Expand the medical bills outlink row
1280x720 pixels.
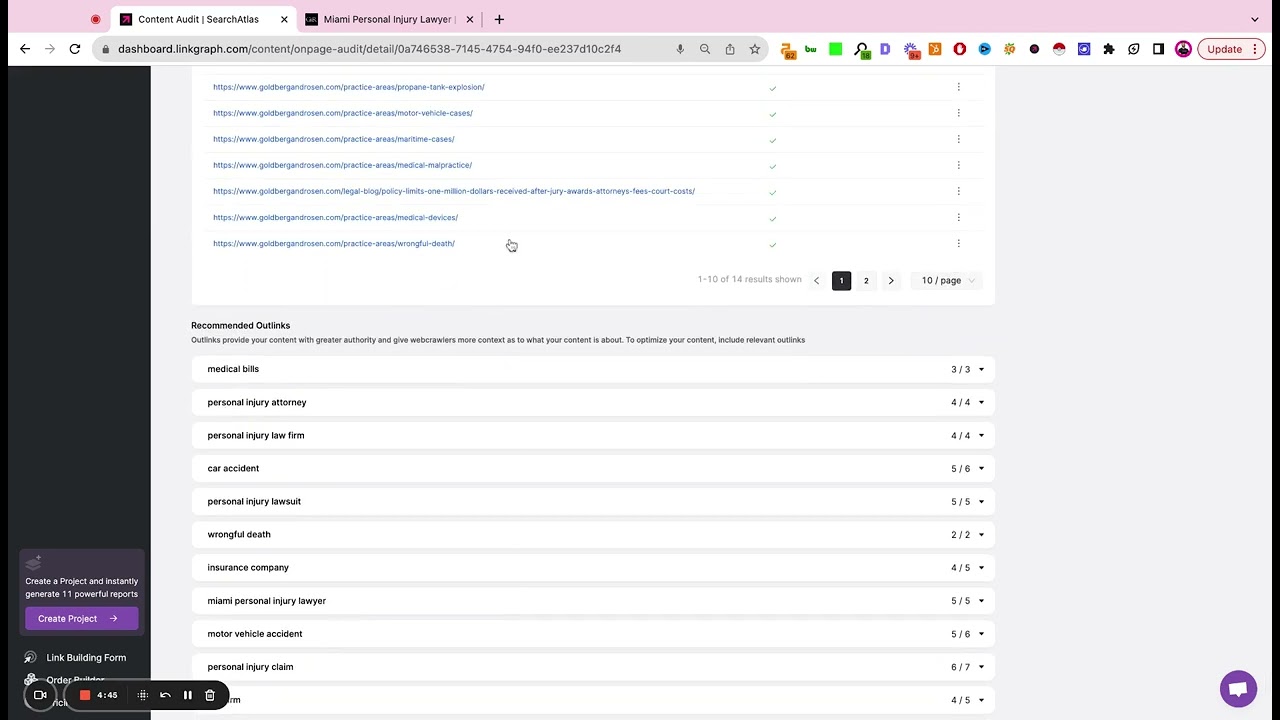(x=980, y=370)
